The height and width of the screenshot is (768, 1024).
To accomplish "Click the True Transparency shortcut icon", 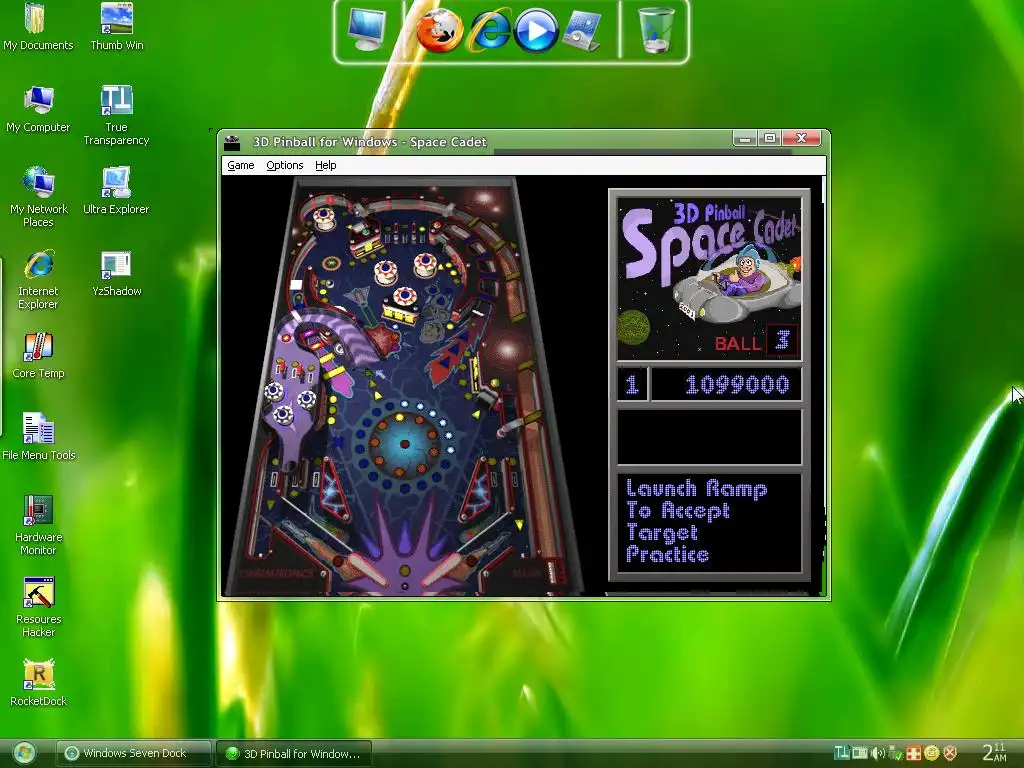I will 116,116.
